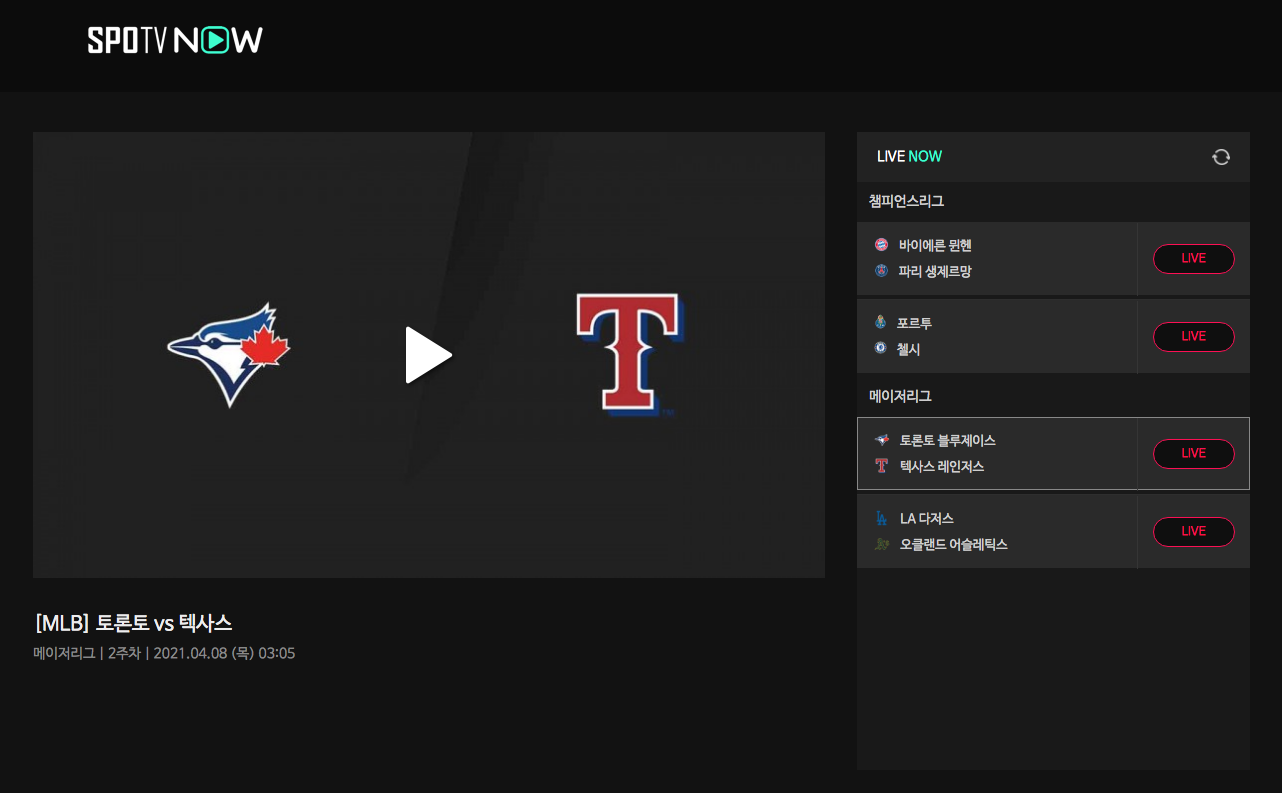Image resolution: width=1282 pixels, height=793 pixels.
Task: Select the 파리 생제르망 team name
Action: pos(935,271)
